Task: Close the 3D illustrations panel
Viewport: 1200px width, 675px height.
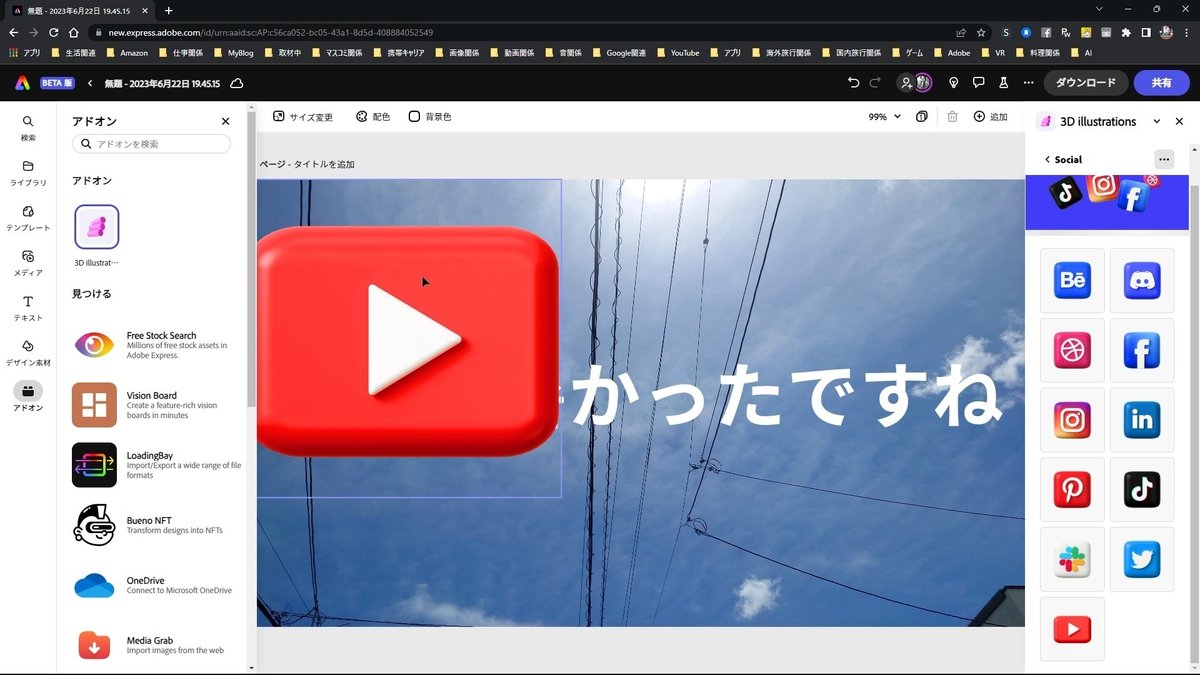Action: coord(1179,121)
